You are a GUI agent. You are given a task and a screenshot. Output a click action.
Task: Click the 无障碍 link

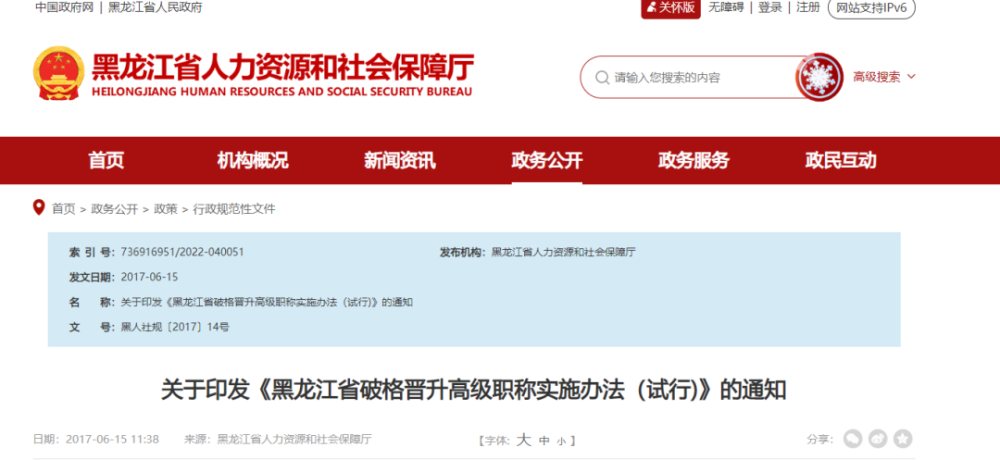pos(726,8)
